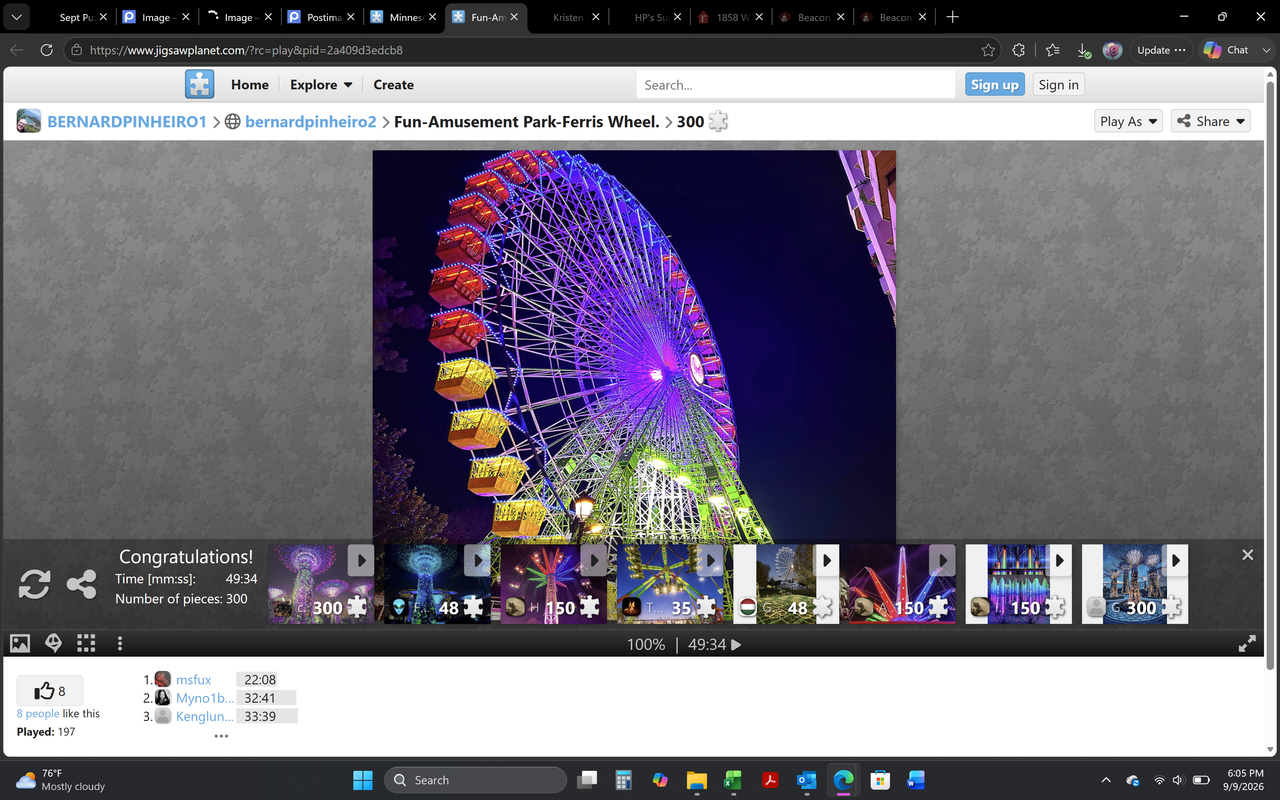Open the BERNARDPINHEIRO1 profile link
This screenshot has width=1280, height=800.
[x=127, y=121]
